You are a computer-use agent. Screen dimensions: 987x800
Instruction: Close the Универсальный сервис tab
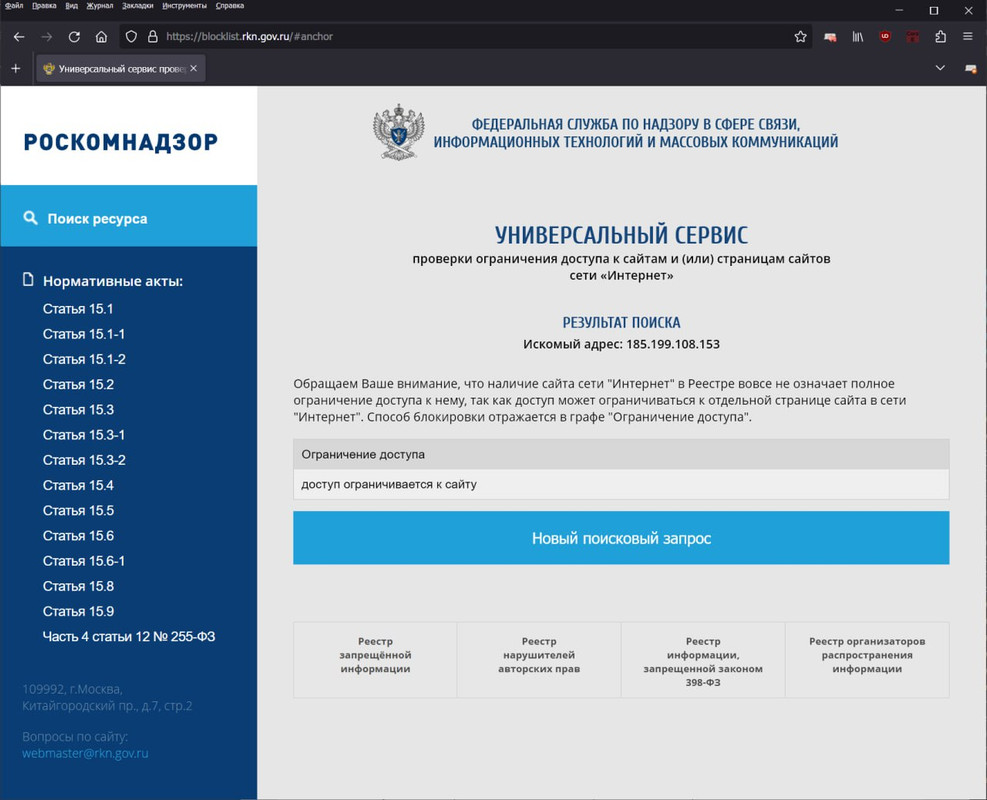193,68
